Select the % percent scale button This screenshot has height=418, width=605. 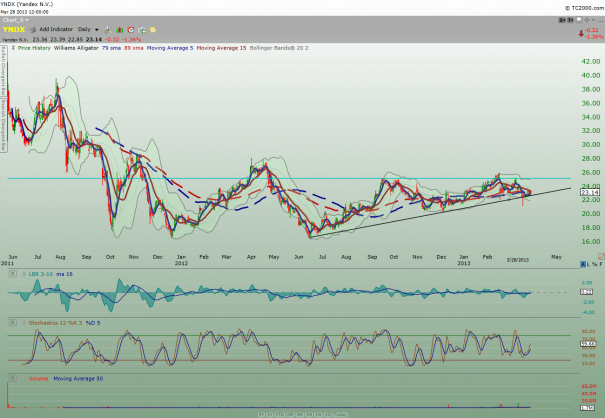[595, 264]
